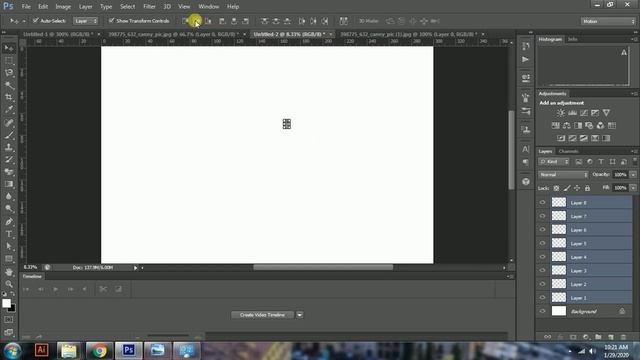The height and width of the screenshot is (360, 640).
Task: Click the Delete layer trash icon
Action: [623, 337]
